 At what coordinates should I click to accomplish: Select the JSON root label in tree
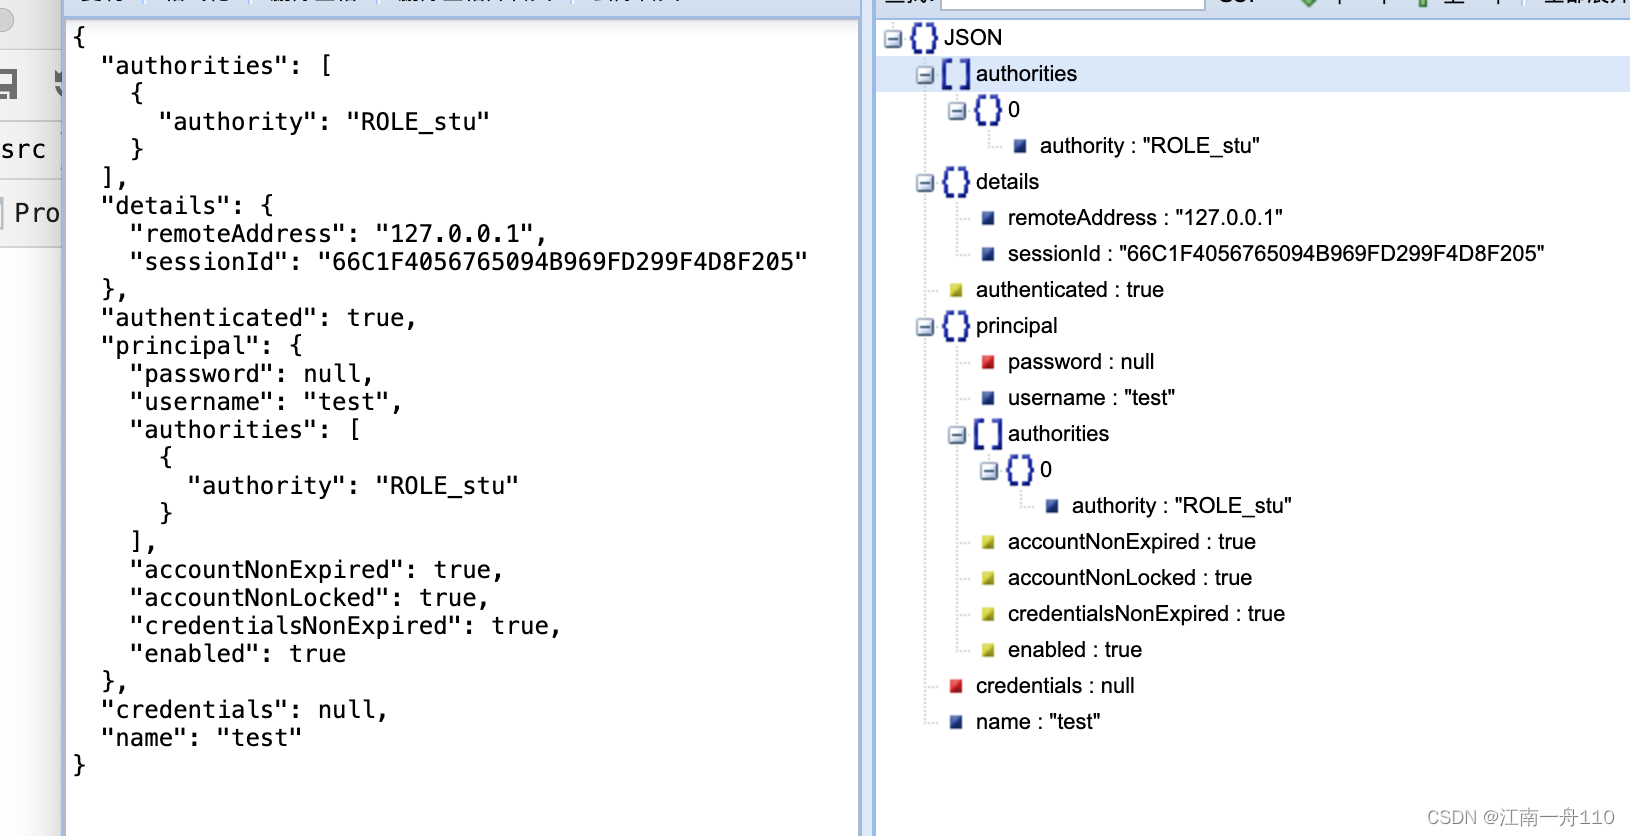pyautogui.click(x=973, y=38)
